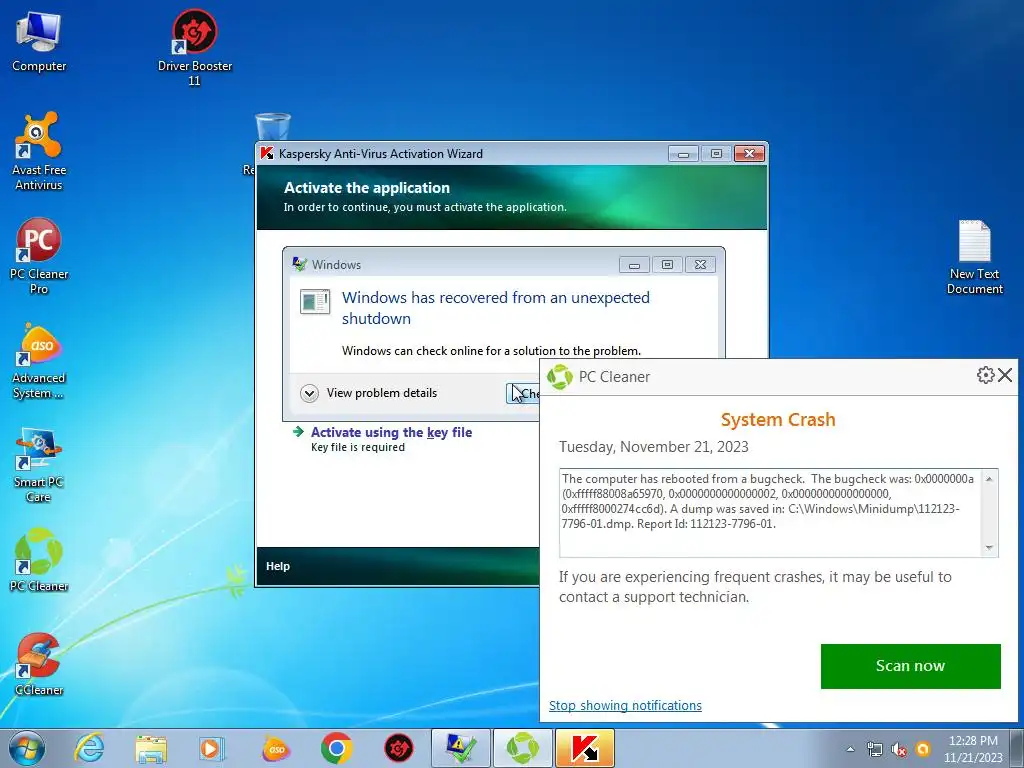Image resolution: width=1024 pixels, height=768 pixels.
Task: Open Avast Free Antivirus shortcut
Action: (39, 152)
